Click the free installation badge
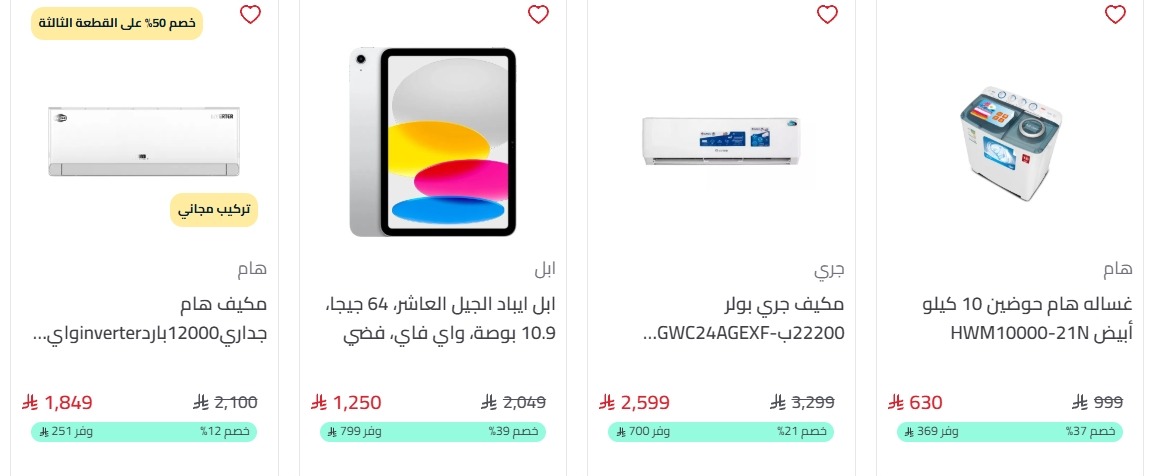 click(x=214, y=210)
